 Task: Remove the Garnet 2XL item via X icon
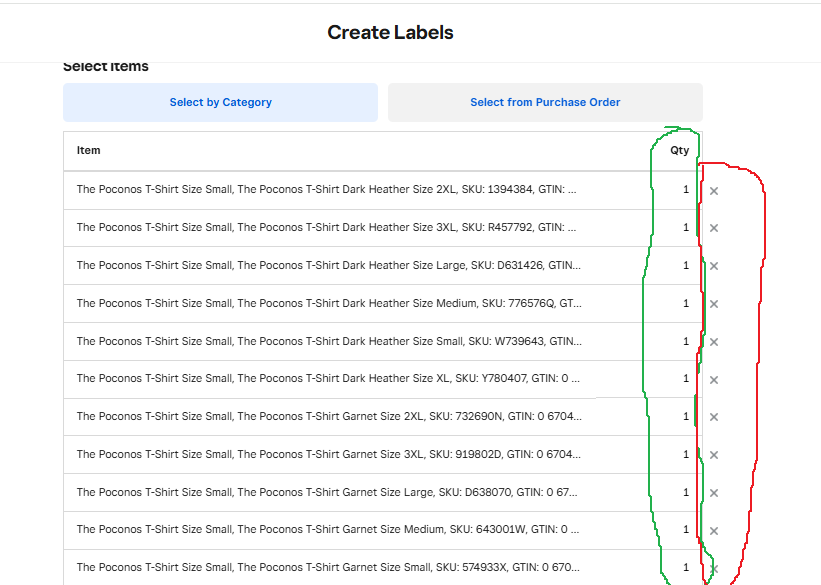point(713,416)
